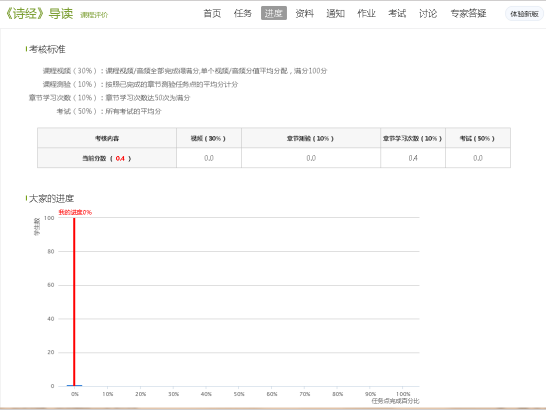This screenshot has width=546, height=410.
Task: Click the 视频 (30%) table header
Action: (209, 138)
